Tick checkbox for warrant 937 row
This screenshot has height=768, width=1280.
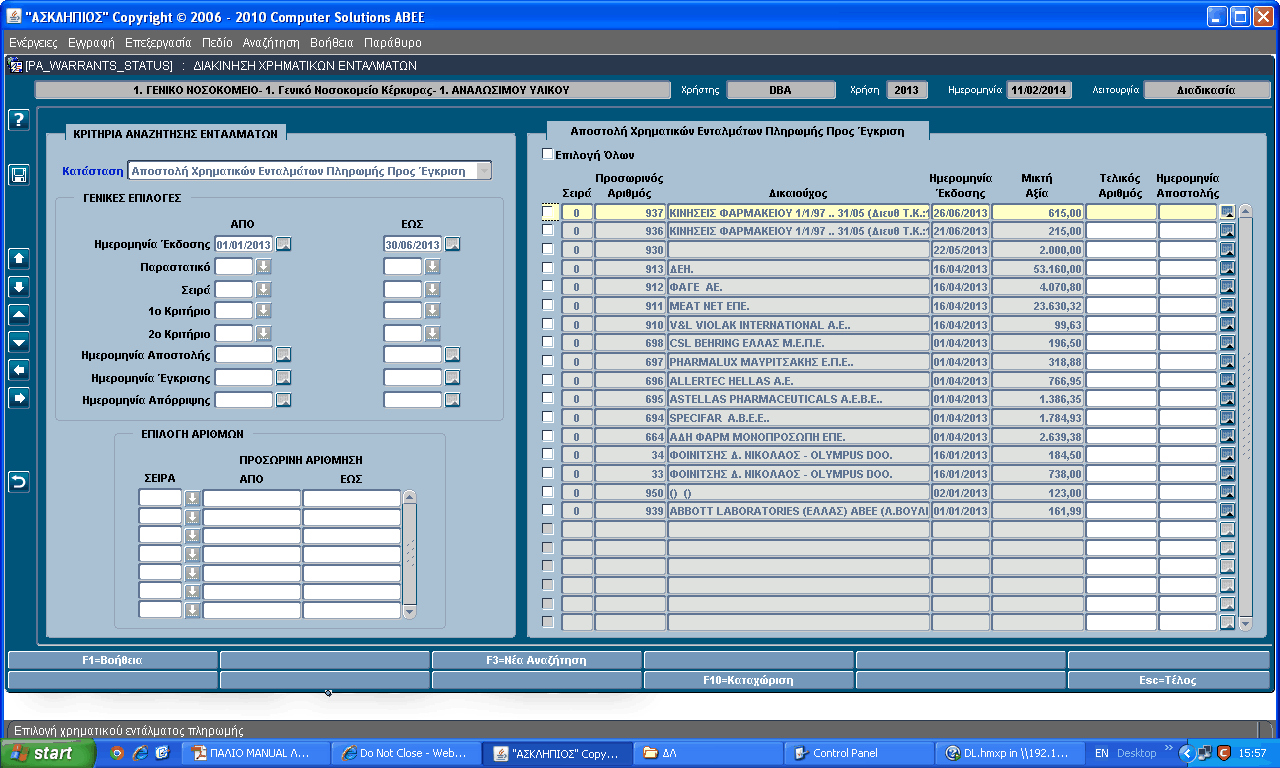548,212
